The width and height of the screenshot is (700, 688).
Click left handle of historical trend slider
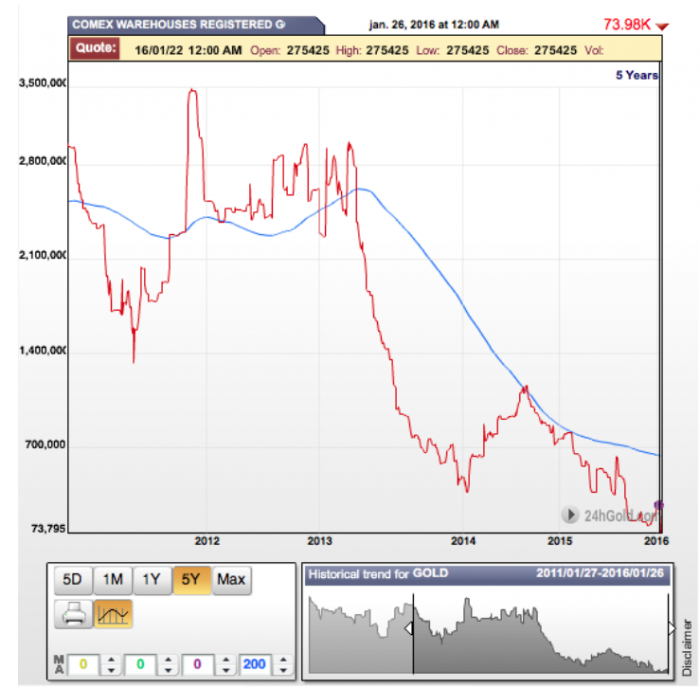(x=408, y=630)
